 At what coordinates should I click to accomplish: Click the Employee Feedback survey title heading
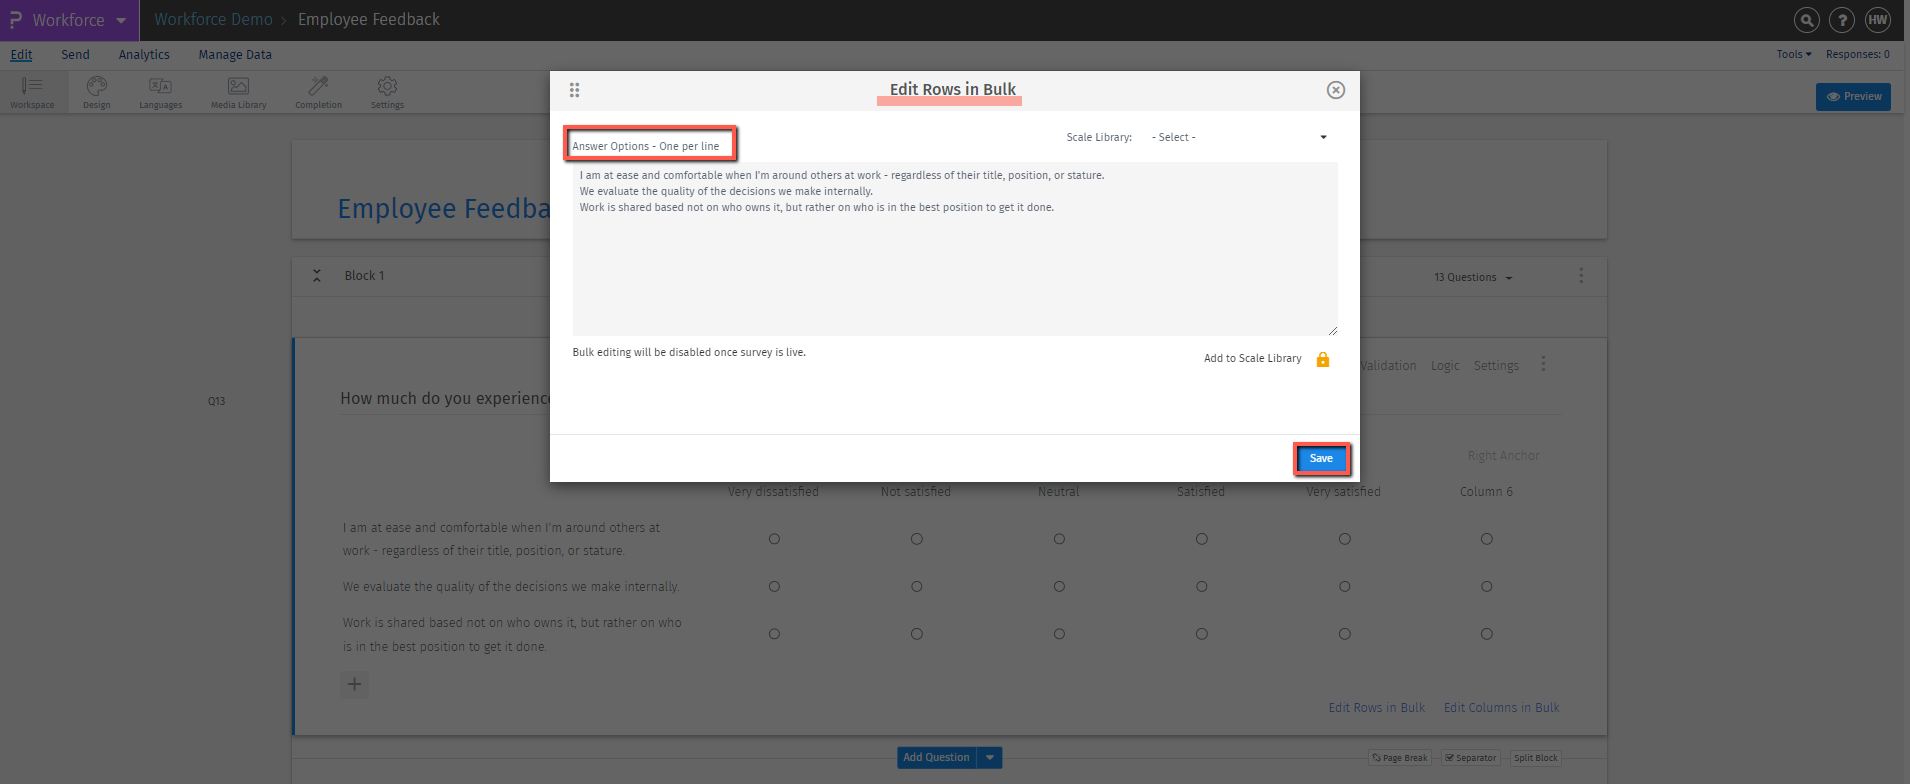444,208
